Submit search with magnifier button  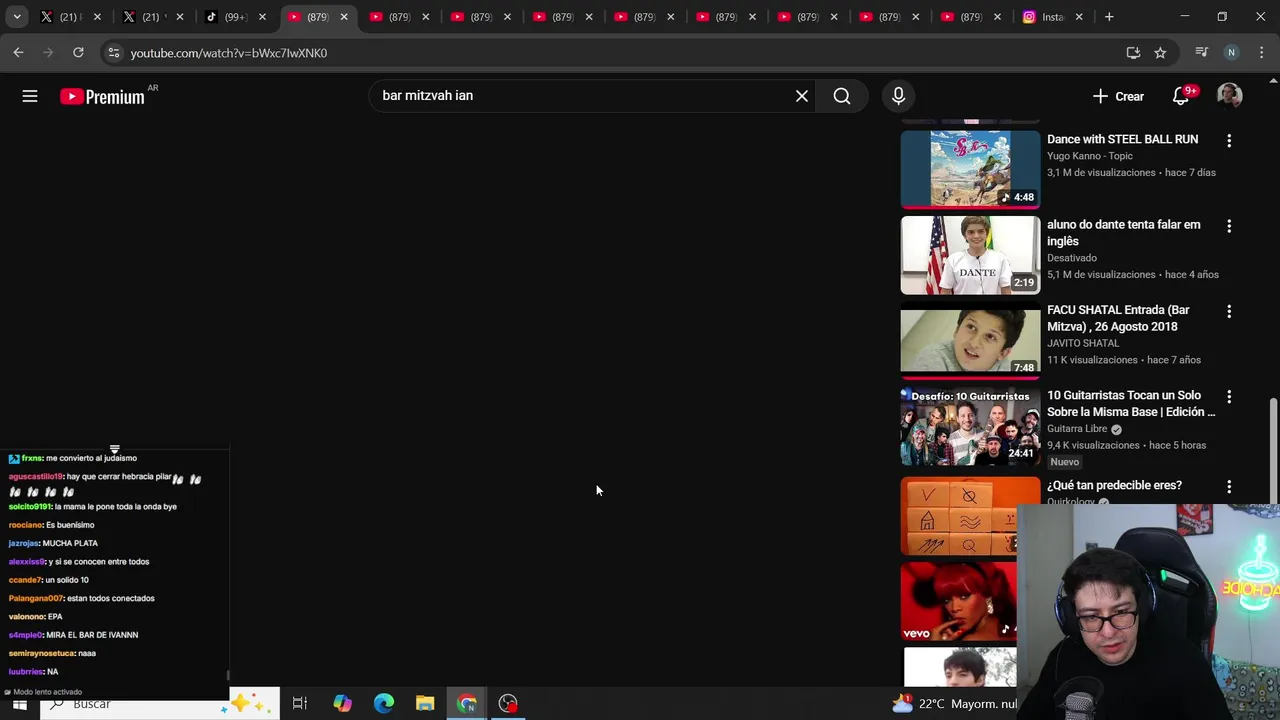point(842,96)
